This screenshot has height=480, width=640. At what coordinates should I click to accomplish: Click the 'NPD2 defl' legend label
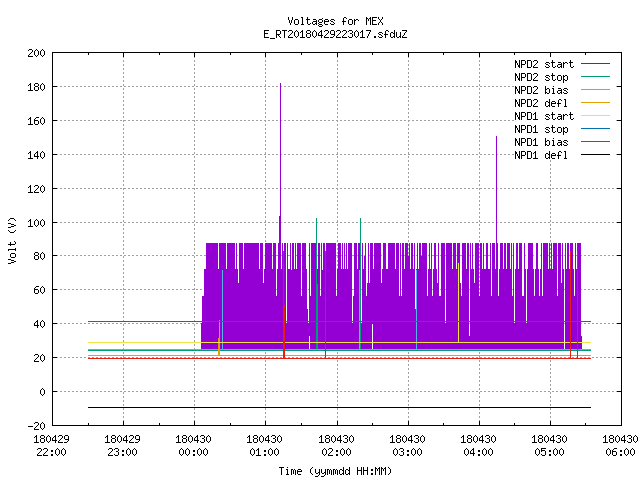(541, 103)
